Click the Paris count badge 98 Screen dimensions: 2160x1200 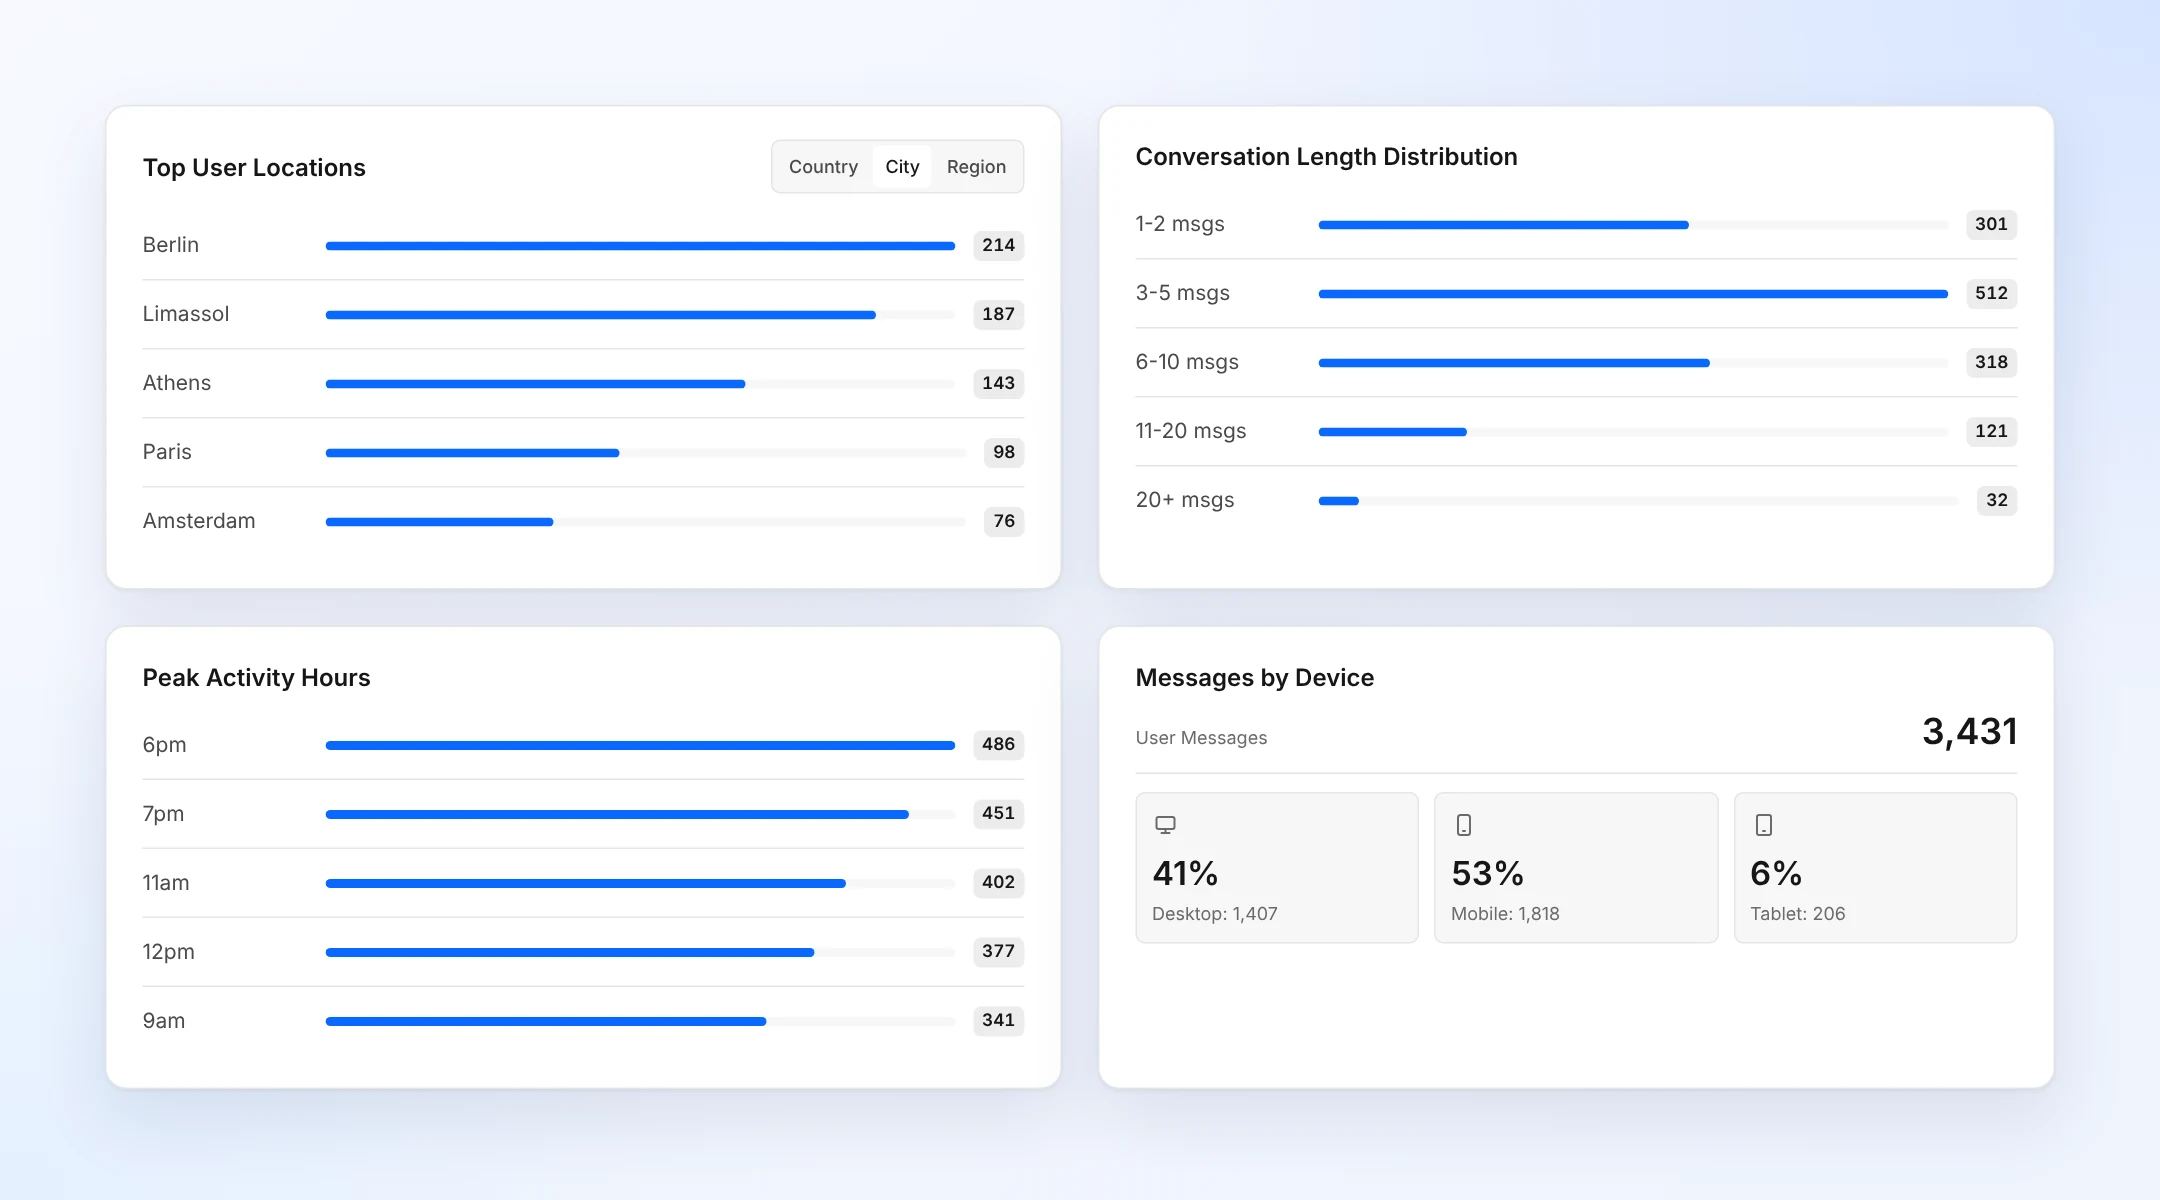(1004, 452)
